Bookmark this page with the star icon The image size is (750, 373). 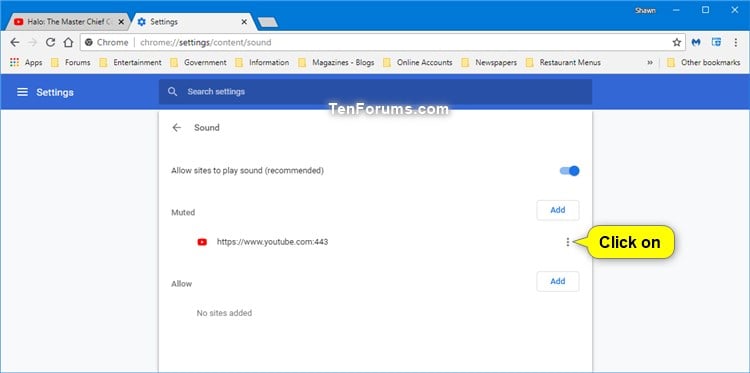point(676,43)
